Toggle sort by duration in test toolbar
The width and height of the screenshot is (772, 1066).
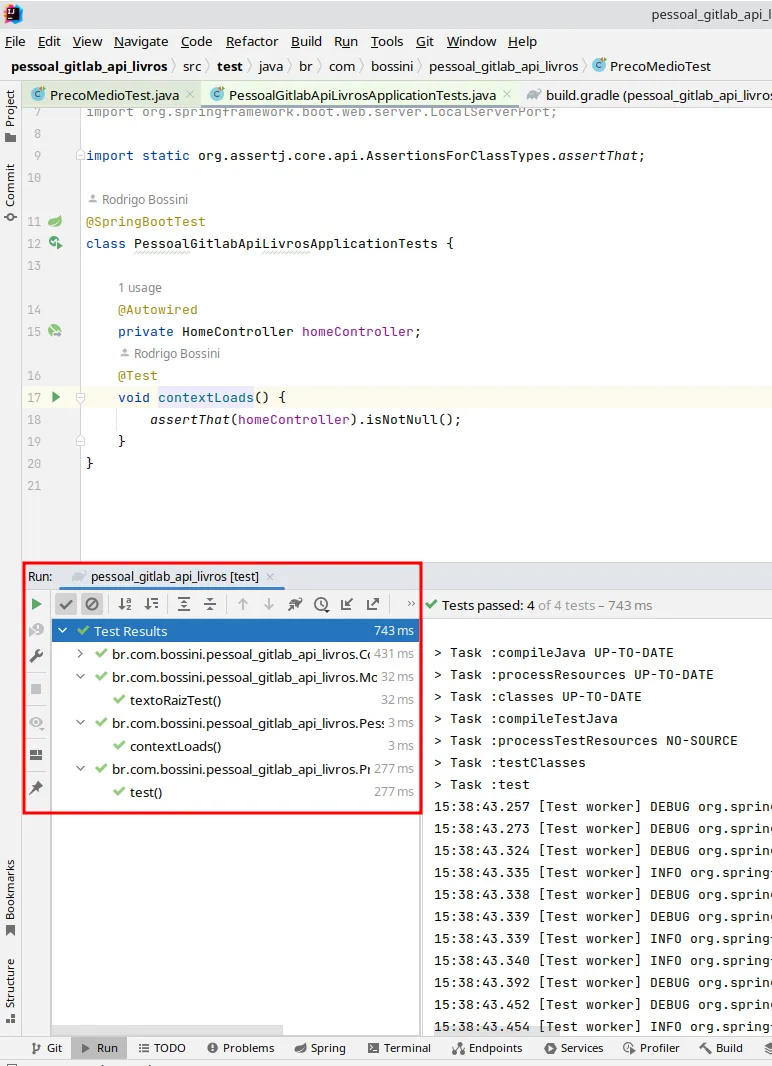point(151,604)
